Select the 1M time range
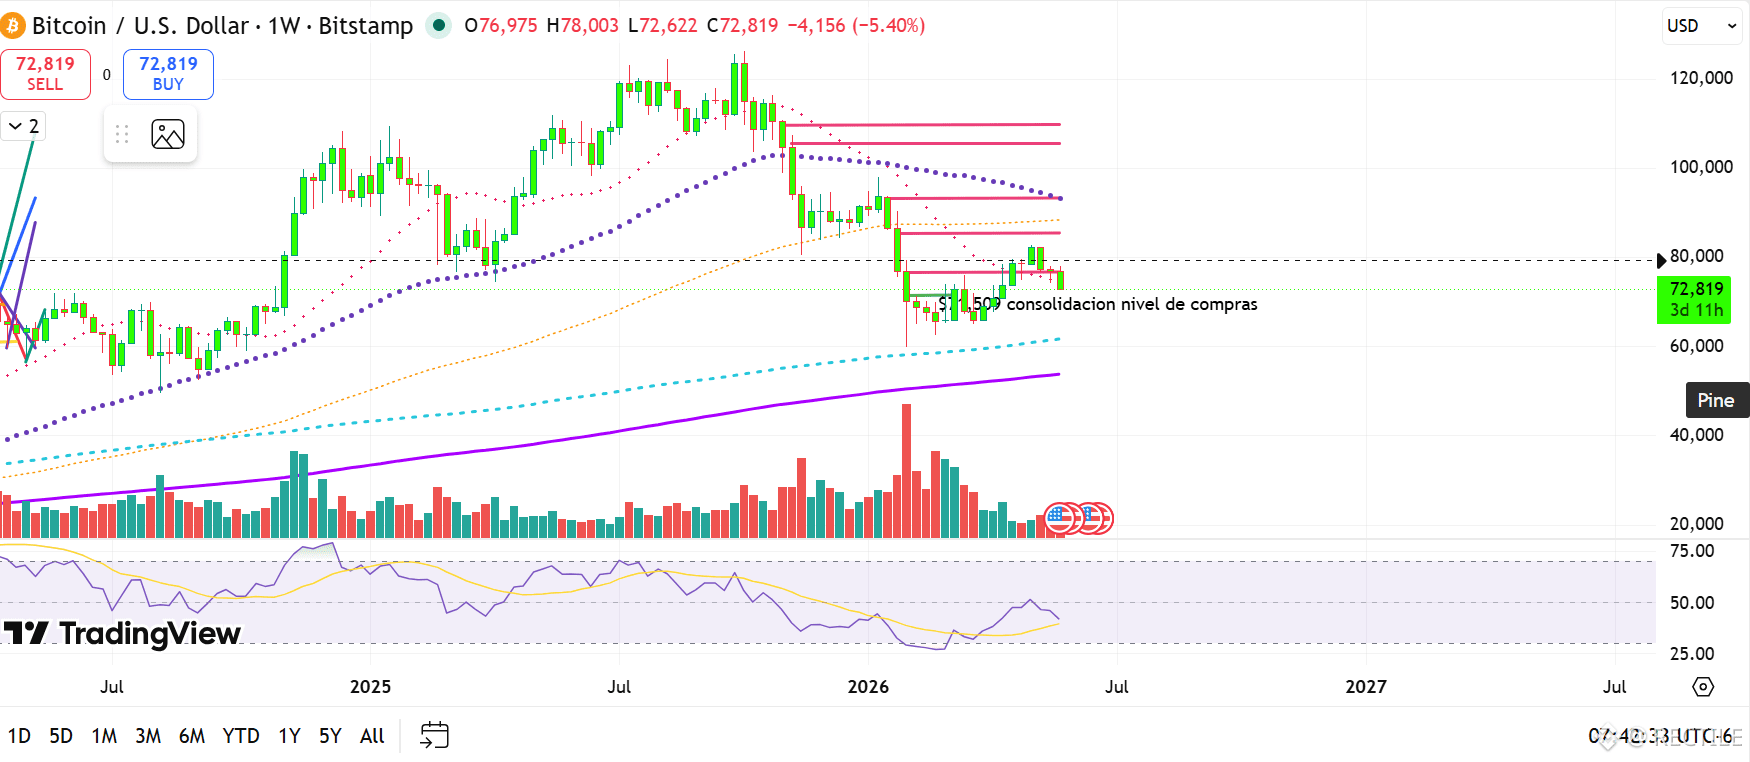 point(104,736)
